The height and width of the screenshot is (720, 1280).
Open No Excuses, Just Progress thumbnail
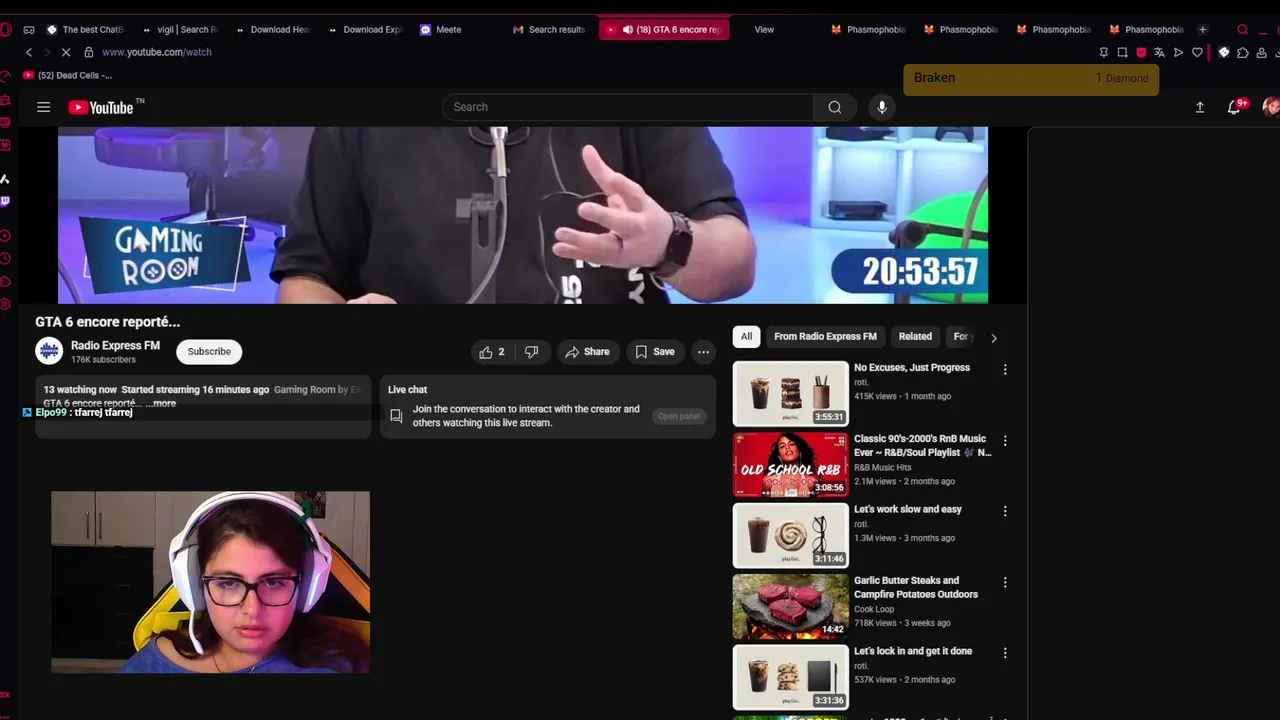pyautogui.click(x=791, y=394)
